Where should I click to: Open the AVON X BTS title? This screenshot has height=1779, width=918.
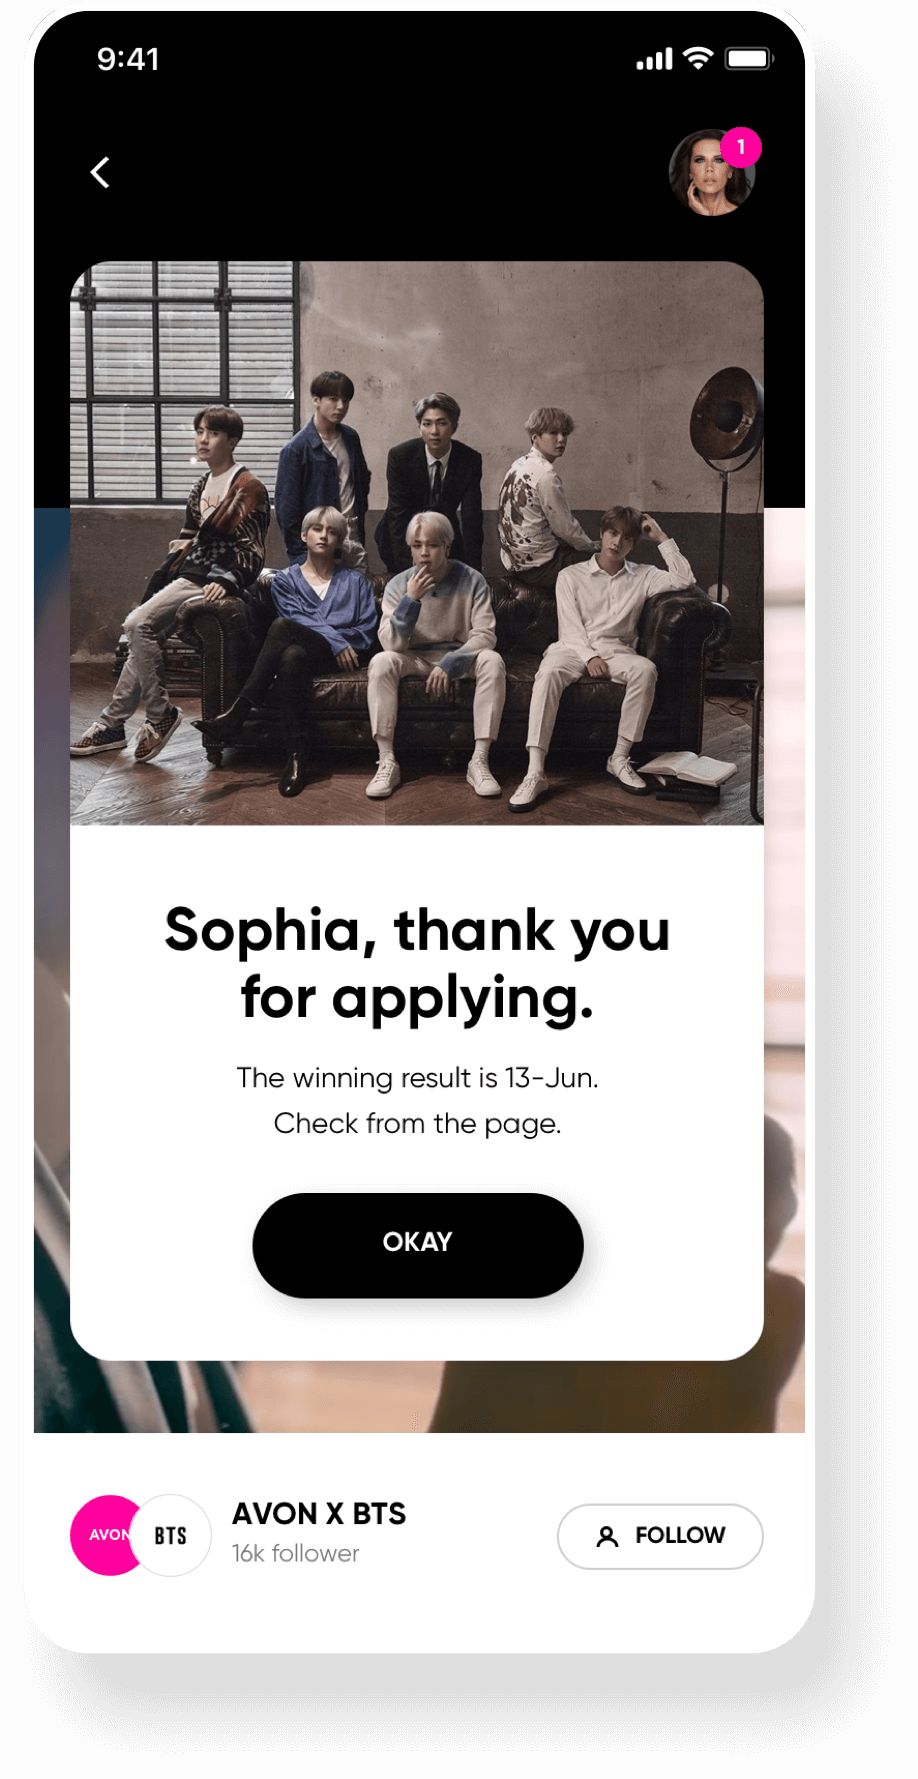[319, 1514]
